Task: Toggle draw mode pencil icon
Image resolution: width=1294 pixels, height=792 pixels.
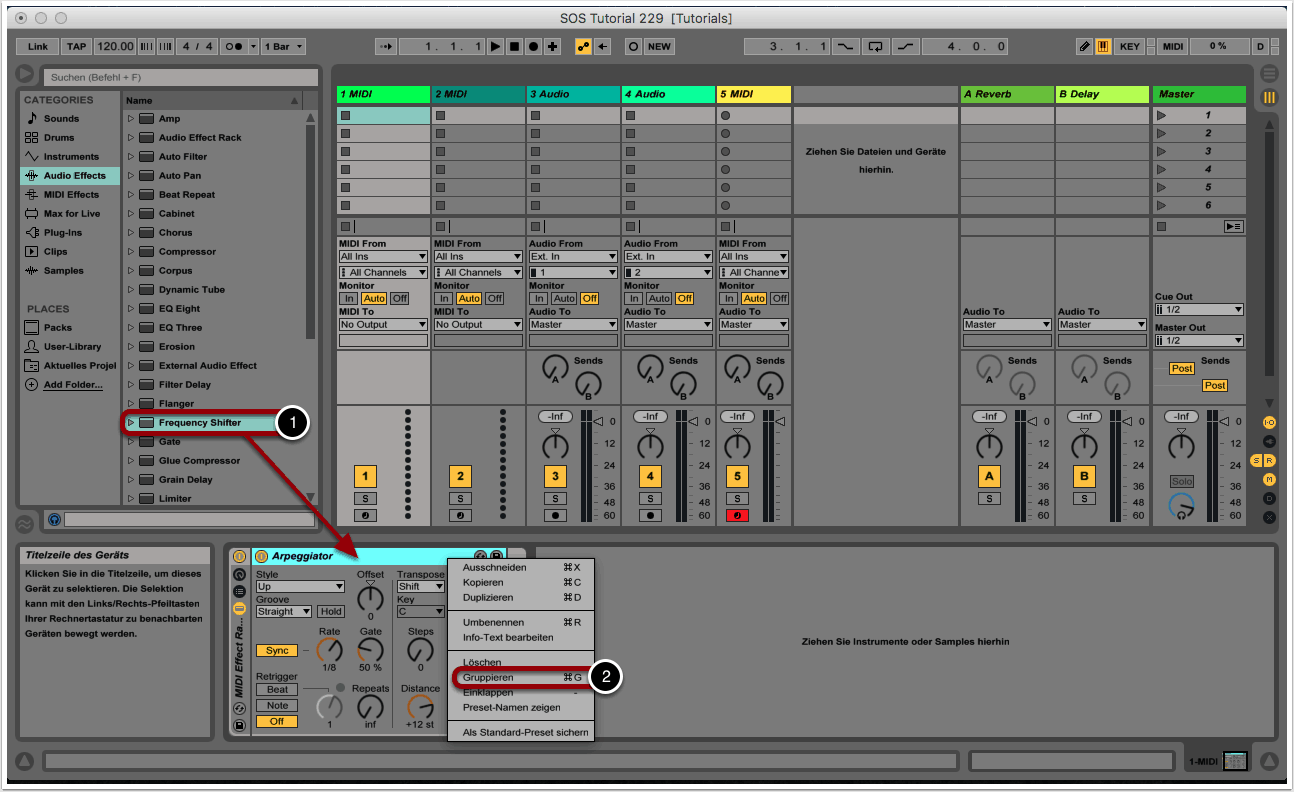Action: (1085, 46)
